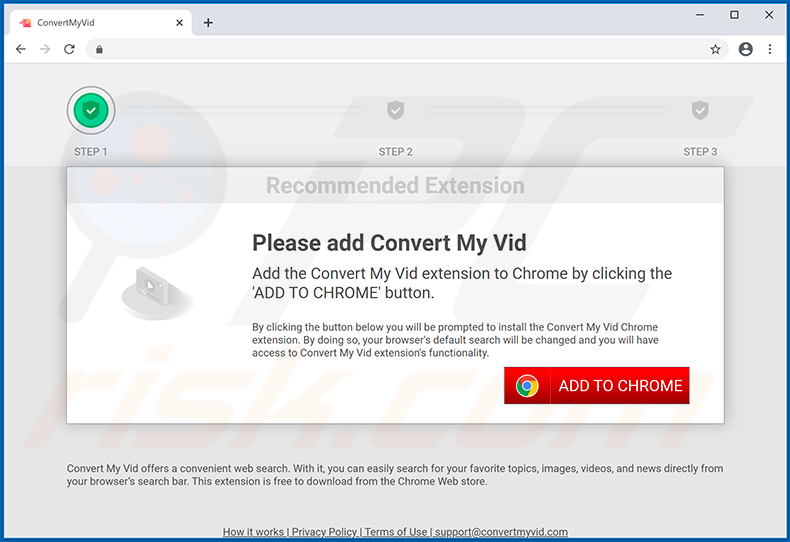This screenshot has width=790, height=542.
Task: Close the Chrome window
Action: 769,15
